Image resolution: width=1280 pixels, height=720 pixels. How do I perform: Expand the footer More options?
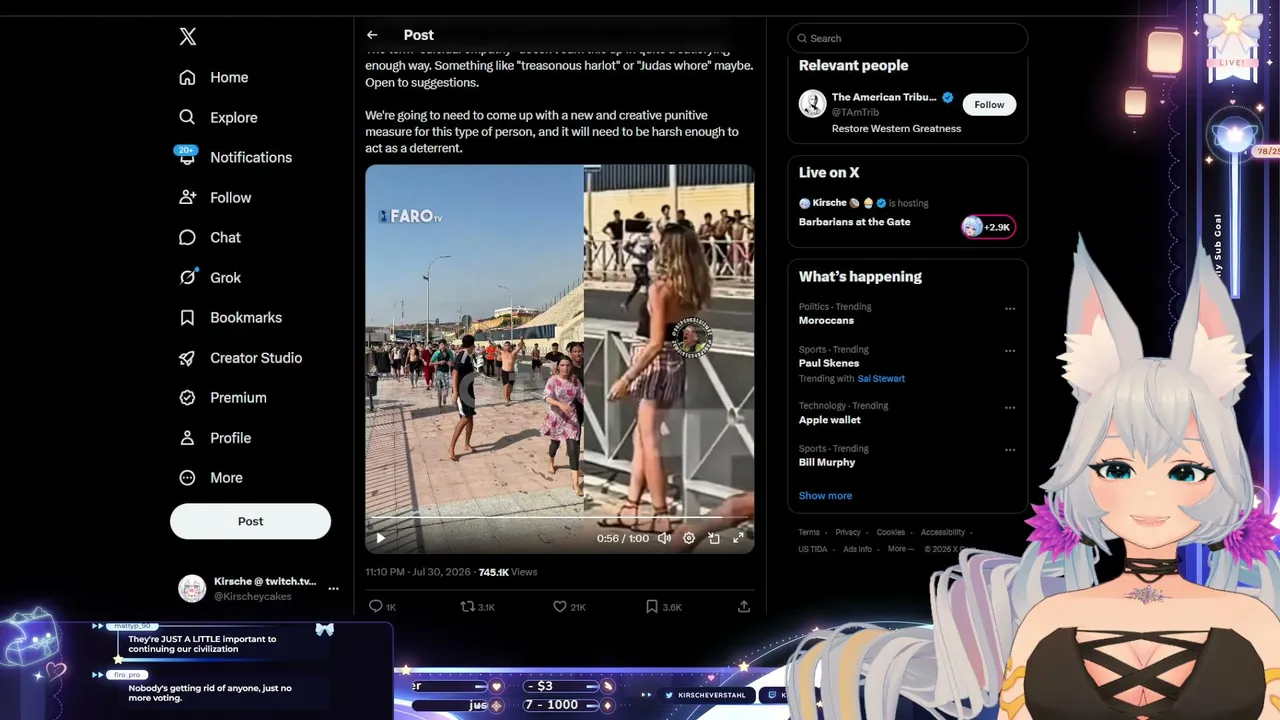[x=899, y=549]
